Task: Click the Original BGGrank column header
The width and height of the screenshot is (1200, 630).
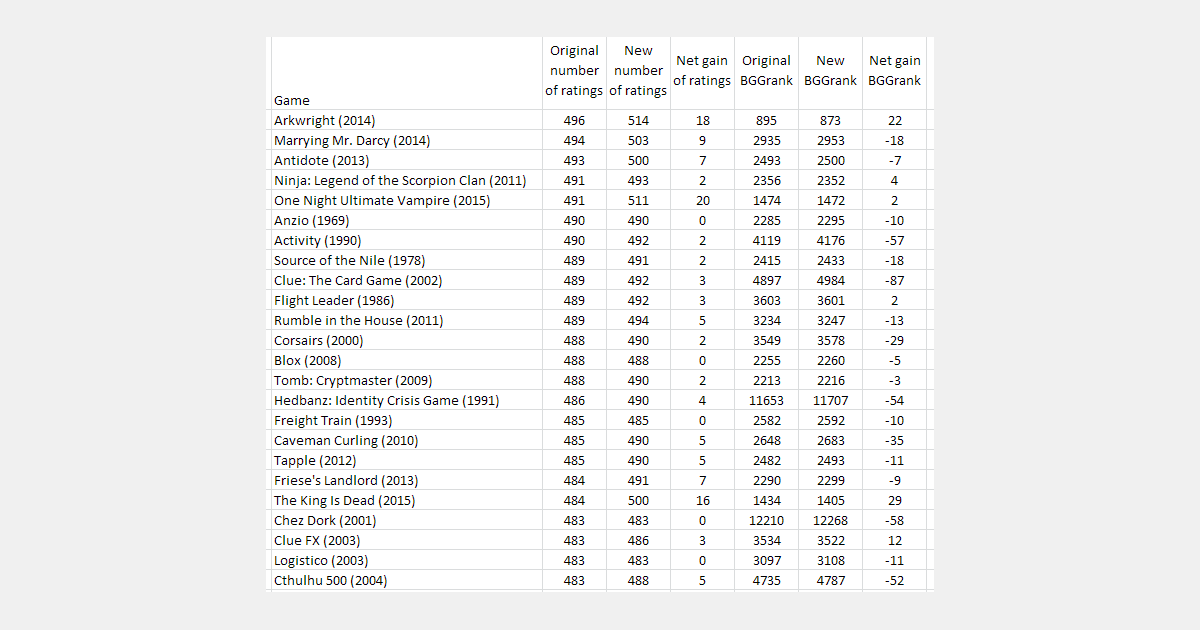Action: 766,70
